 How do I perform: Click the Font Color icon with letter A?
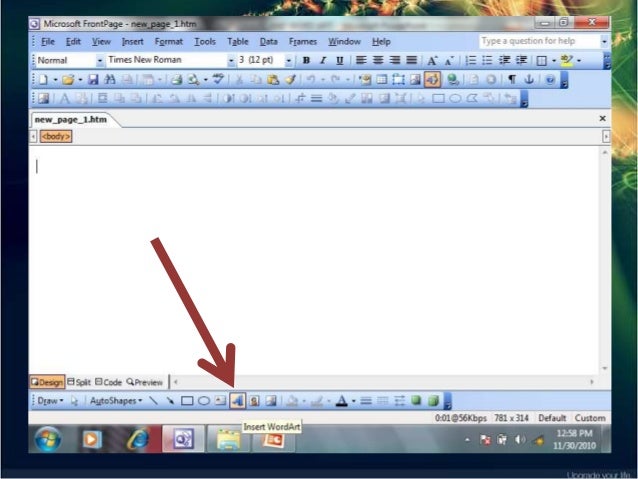342,401
